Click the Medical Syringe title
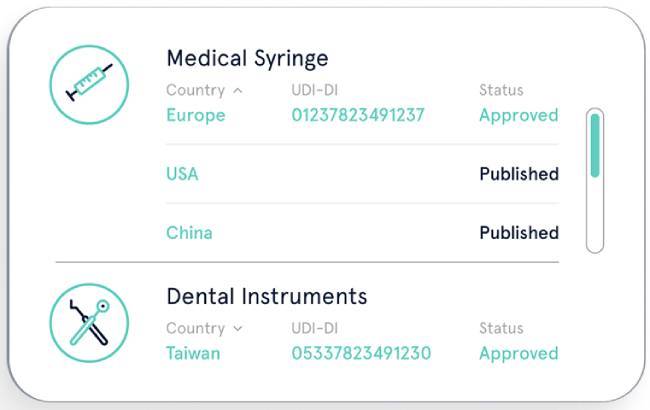 pos(247,58)
